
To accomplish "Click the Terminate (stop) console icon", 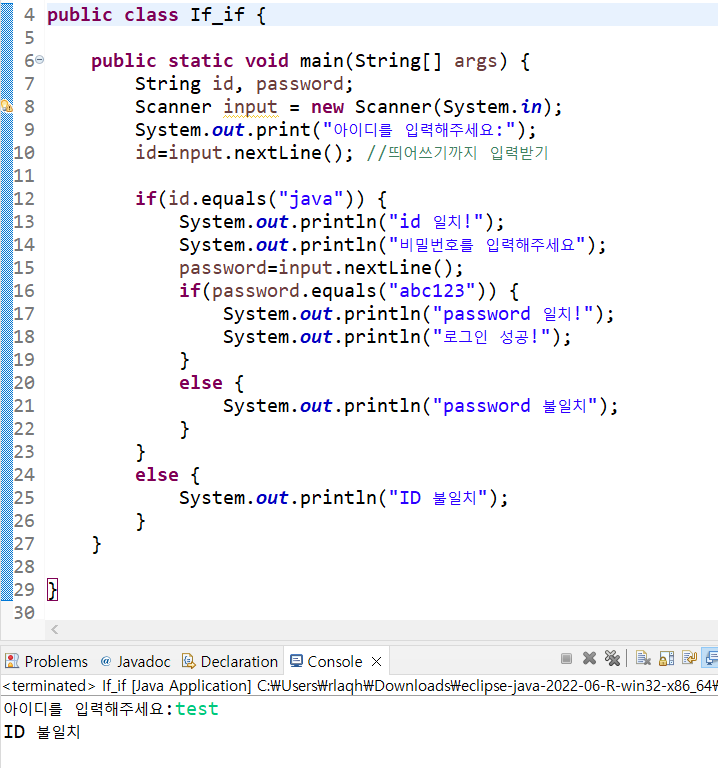I will (x=566, y=659).
